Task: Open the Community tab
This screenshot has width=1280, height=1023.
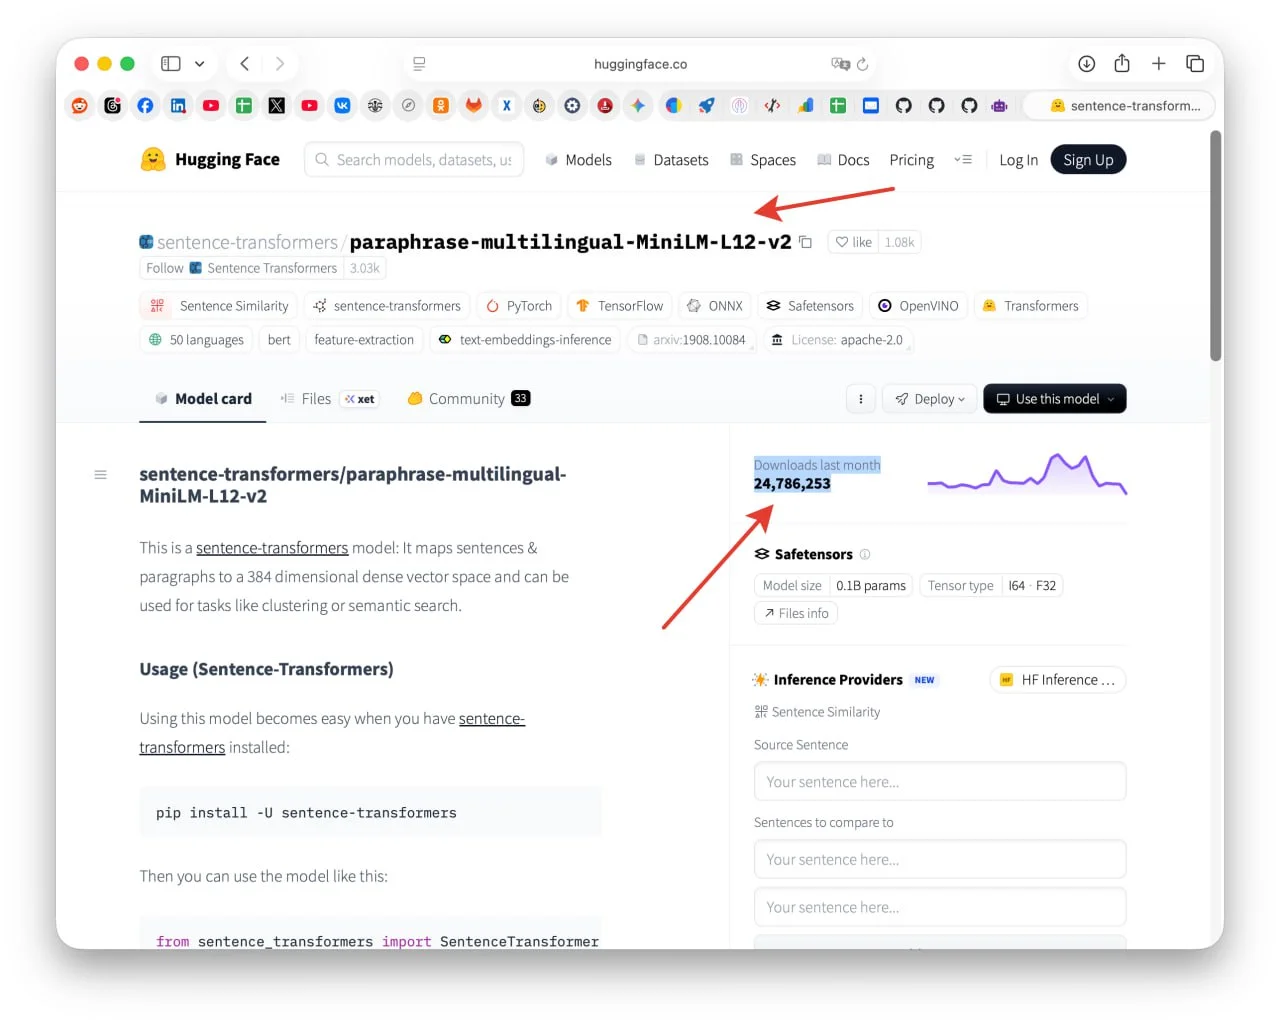Action: [x=468, y=399]
